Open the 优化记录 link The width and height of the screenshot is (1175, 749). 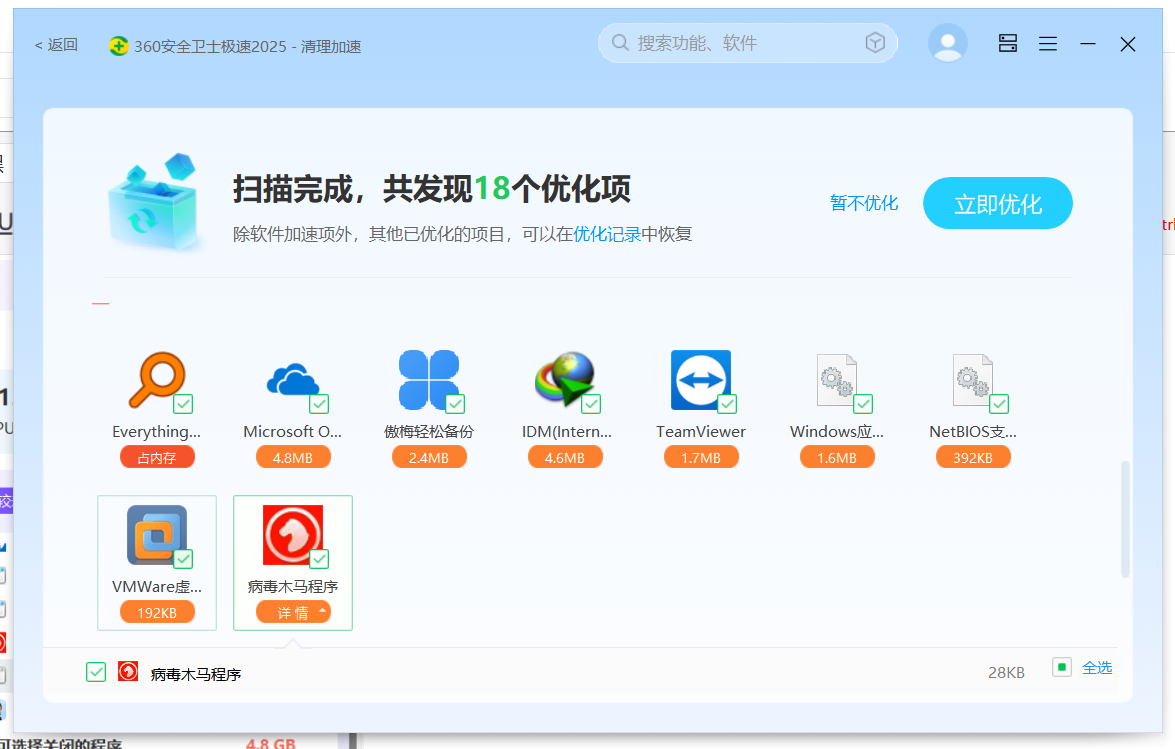(607, 234)
